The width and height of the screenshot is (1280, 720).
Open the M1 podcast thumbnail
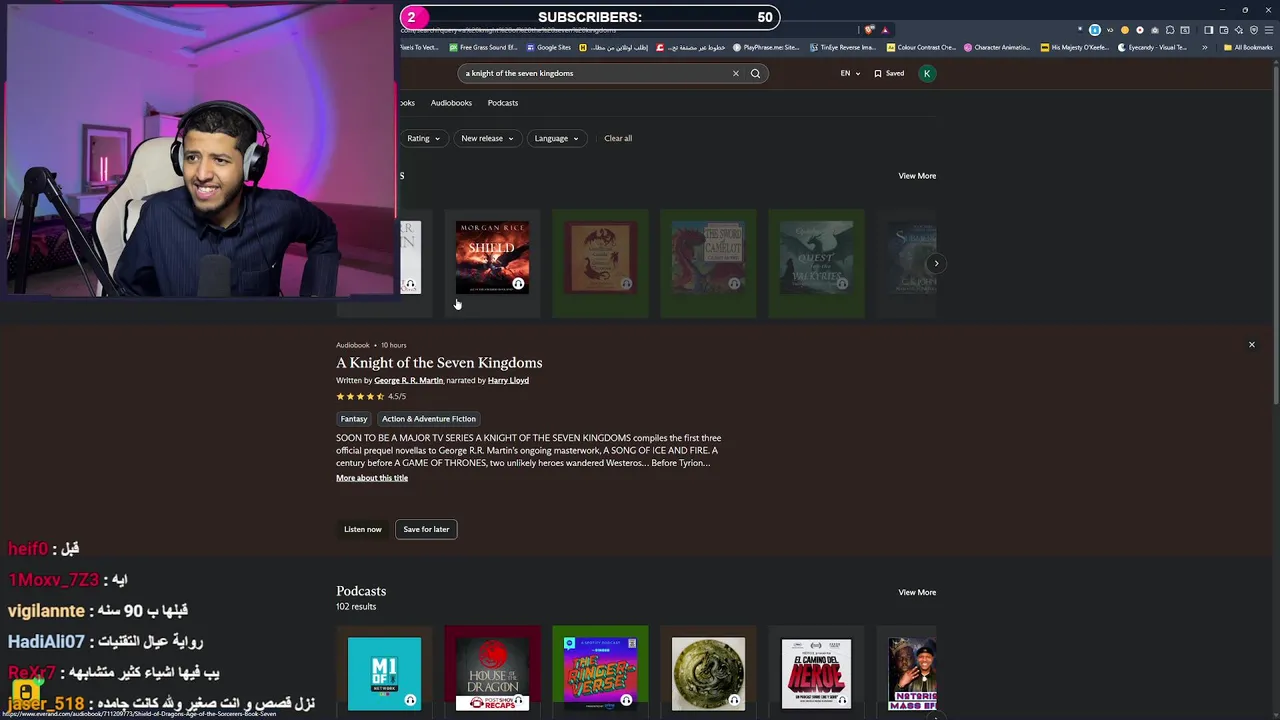(384, 674)
